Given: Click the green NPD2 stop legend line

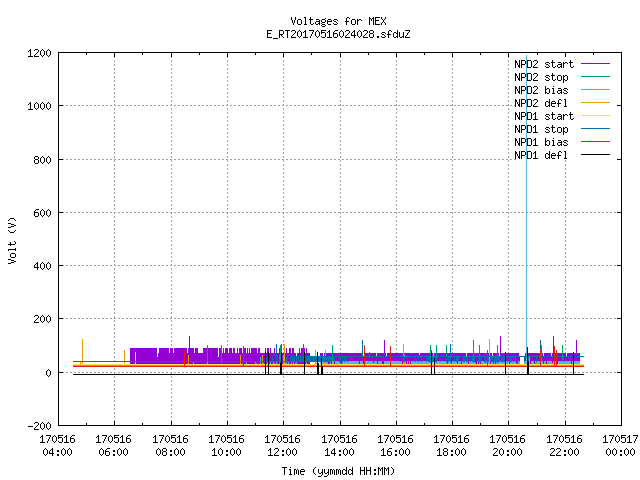Looking at the screenshot, I should 595,77.
